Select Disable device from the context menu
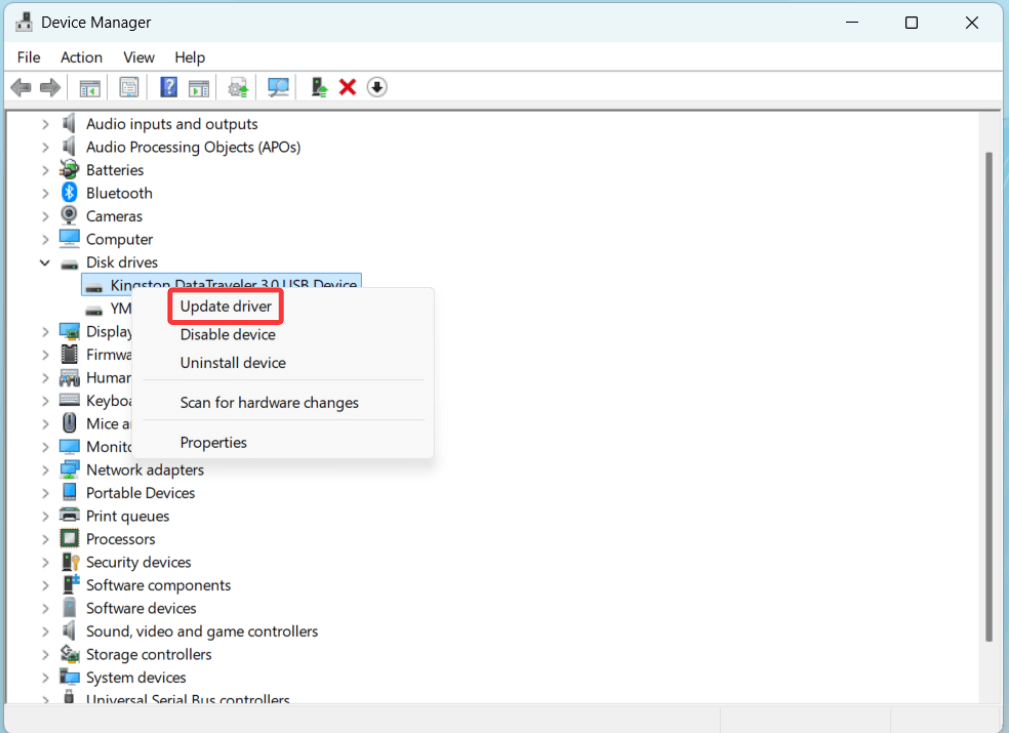 coord(227,334)
